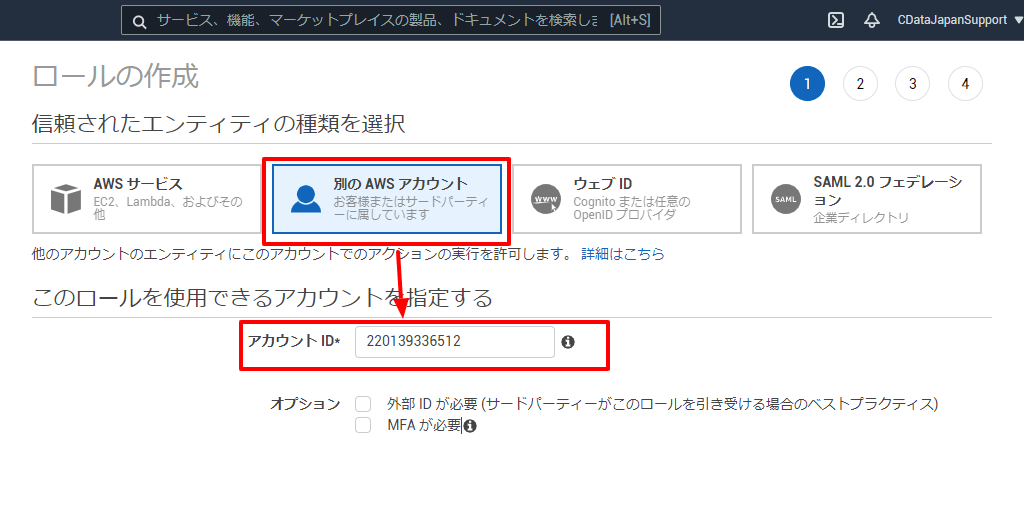Go to step 1 indicator
The width and height of the screenshot is (1024, 528).
tap(807, 84)
